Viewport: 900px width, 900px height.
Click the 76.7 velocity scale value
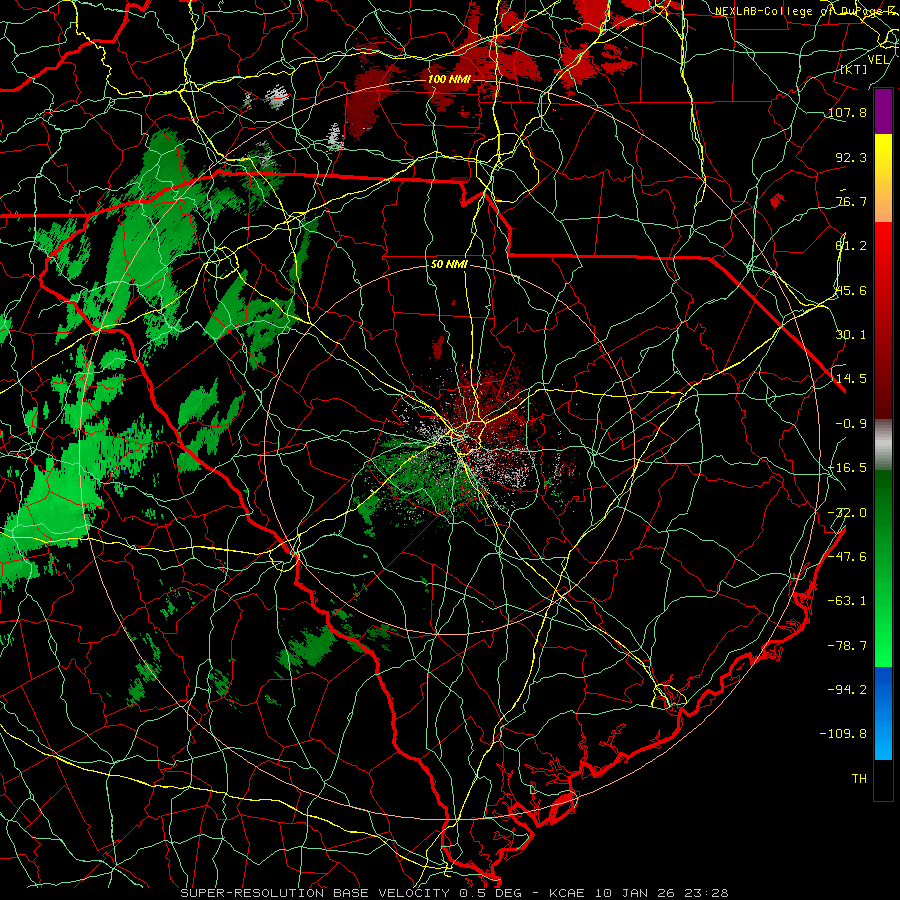point(851,201)
